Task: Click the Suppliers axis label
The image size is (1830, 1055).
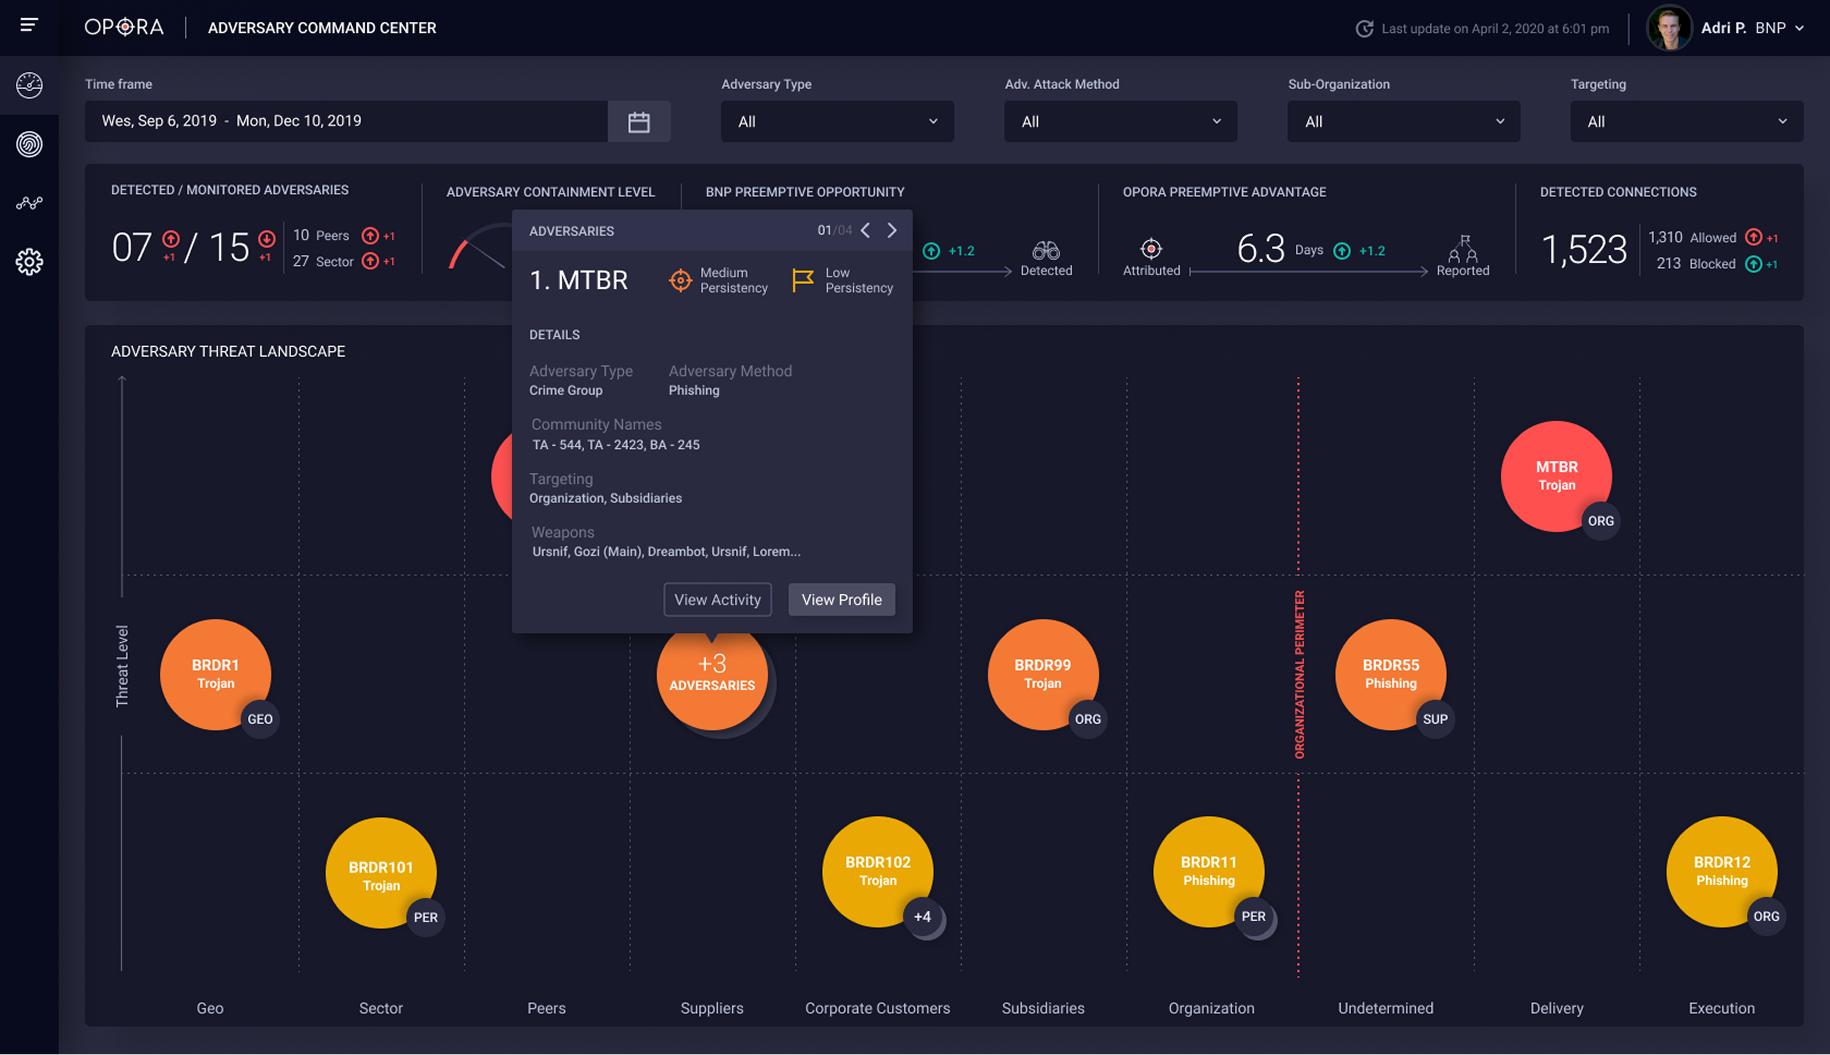Action: point(712,1008)
